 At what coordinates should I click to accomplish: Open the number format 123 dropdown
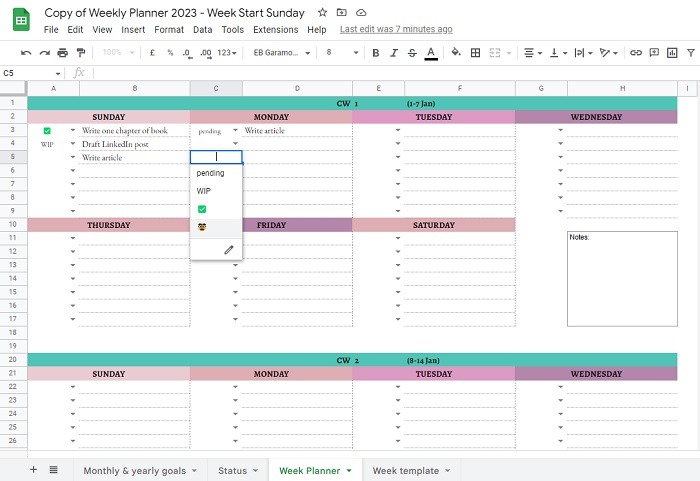tap(227, 53)
